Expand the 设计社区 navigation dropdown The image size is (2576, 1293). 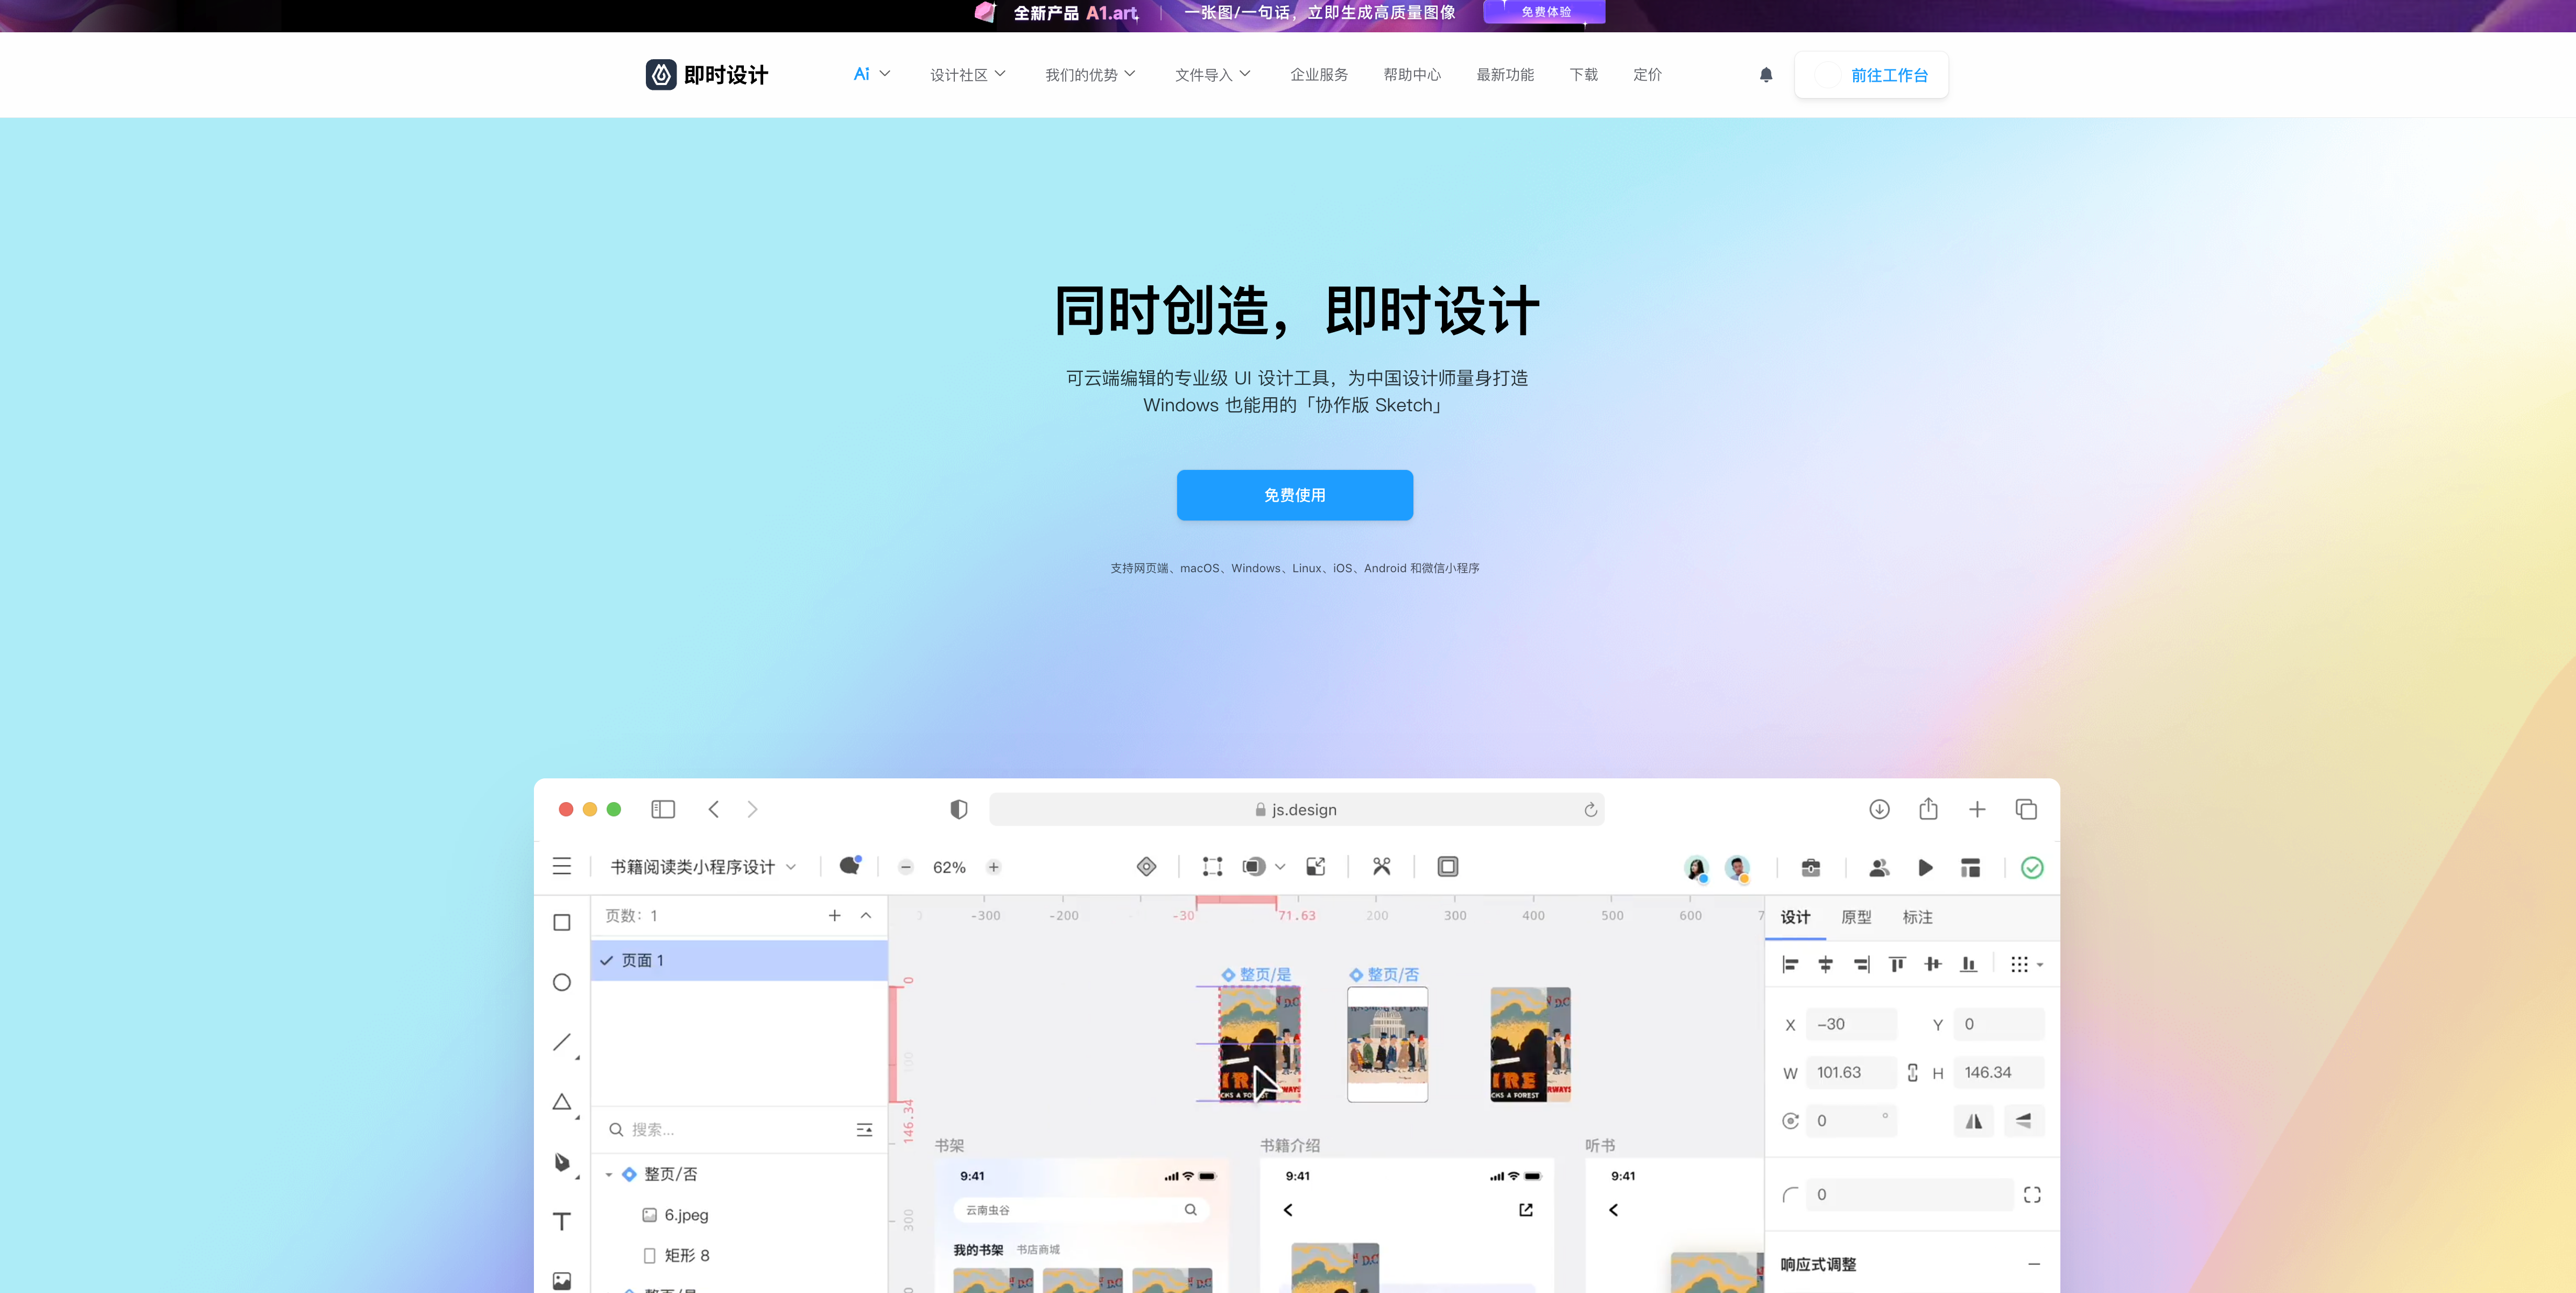967,75
